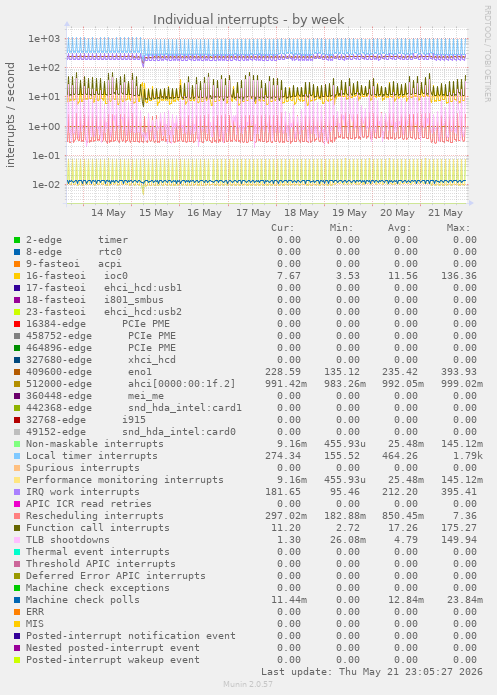Click the swatch beside Machine check polls

[x=17, y=600]
